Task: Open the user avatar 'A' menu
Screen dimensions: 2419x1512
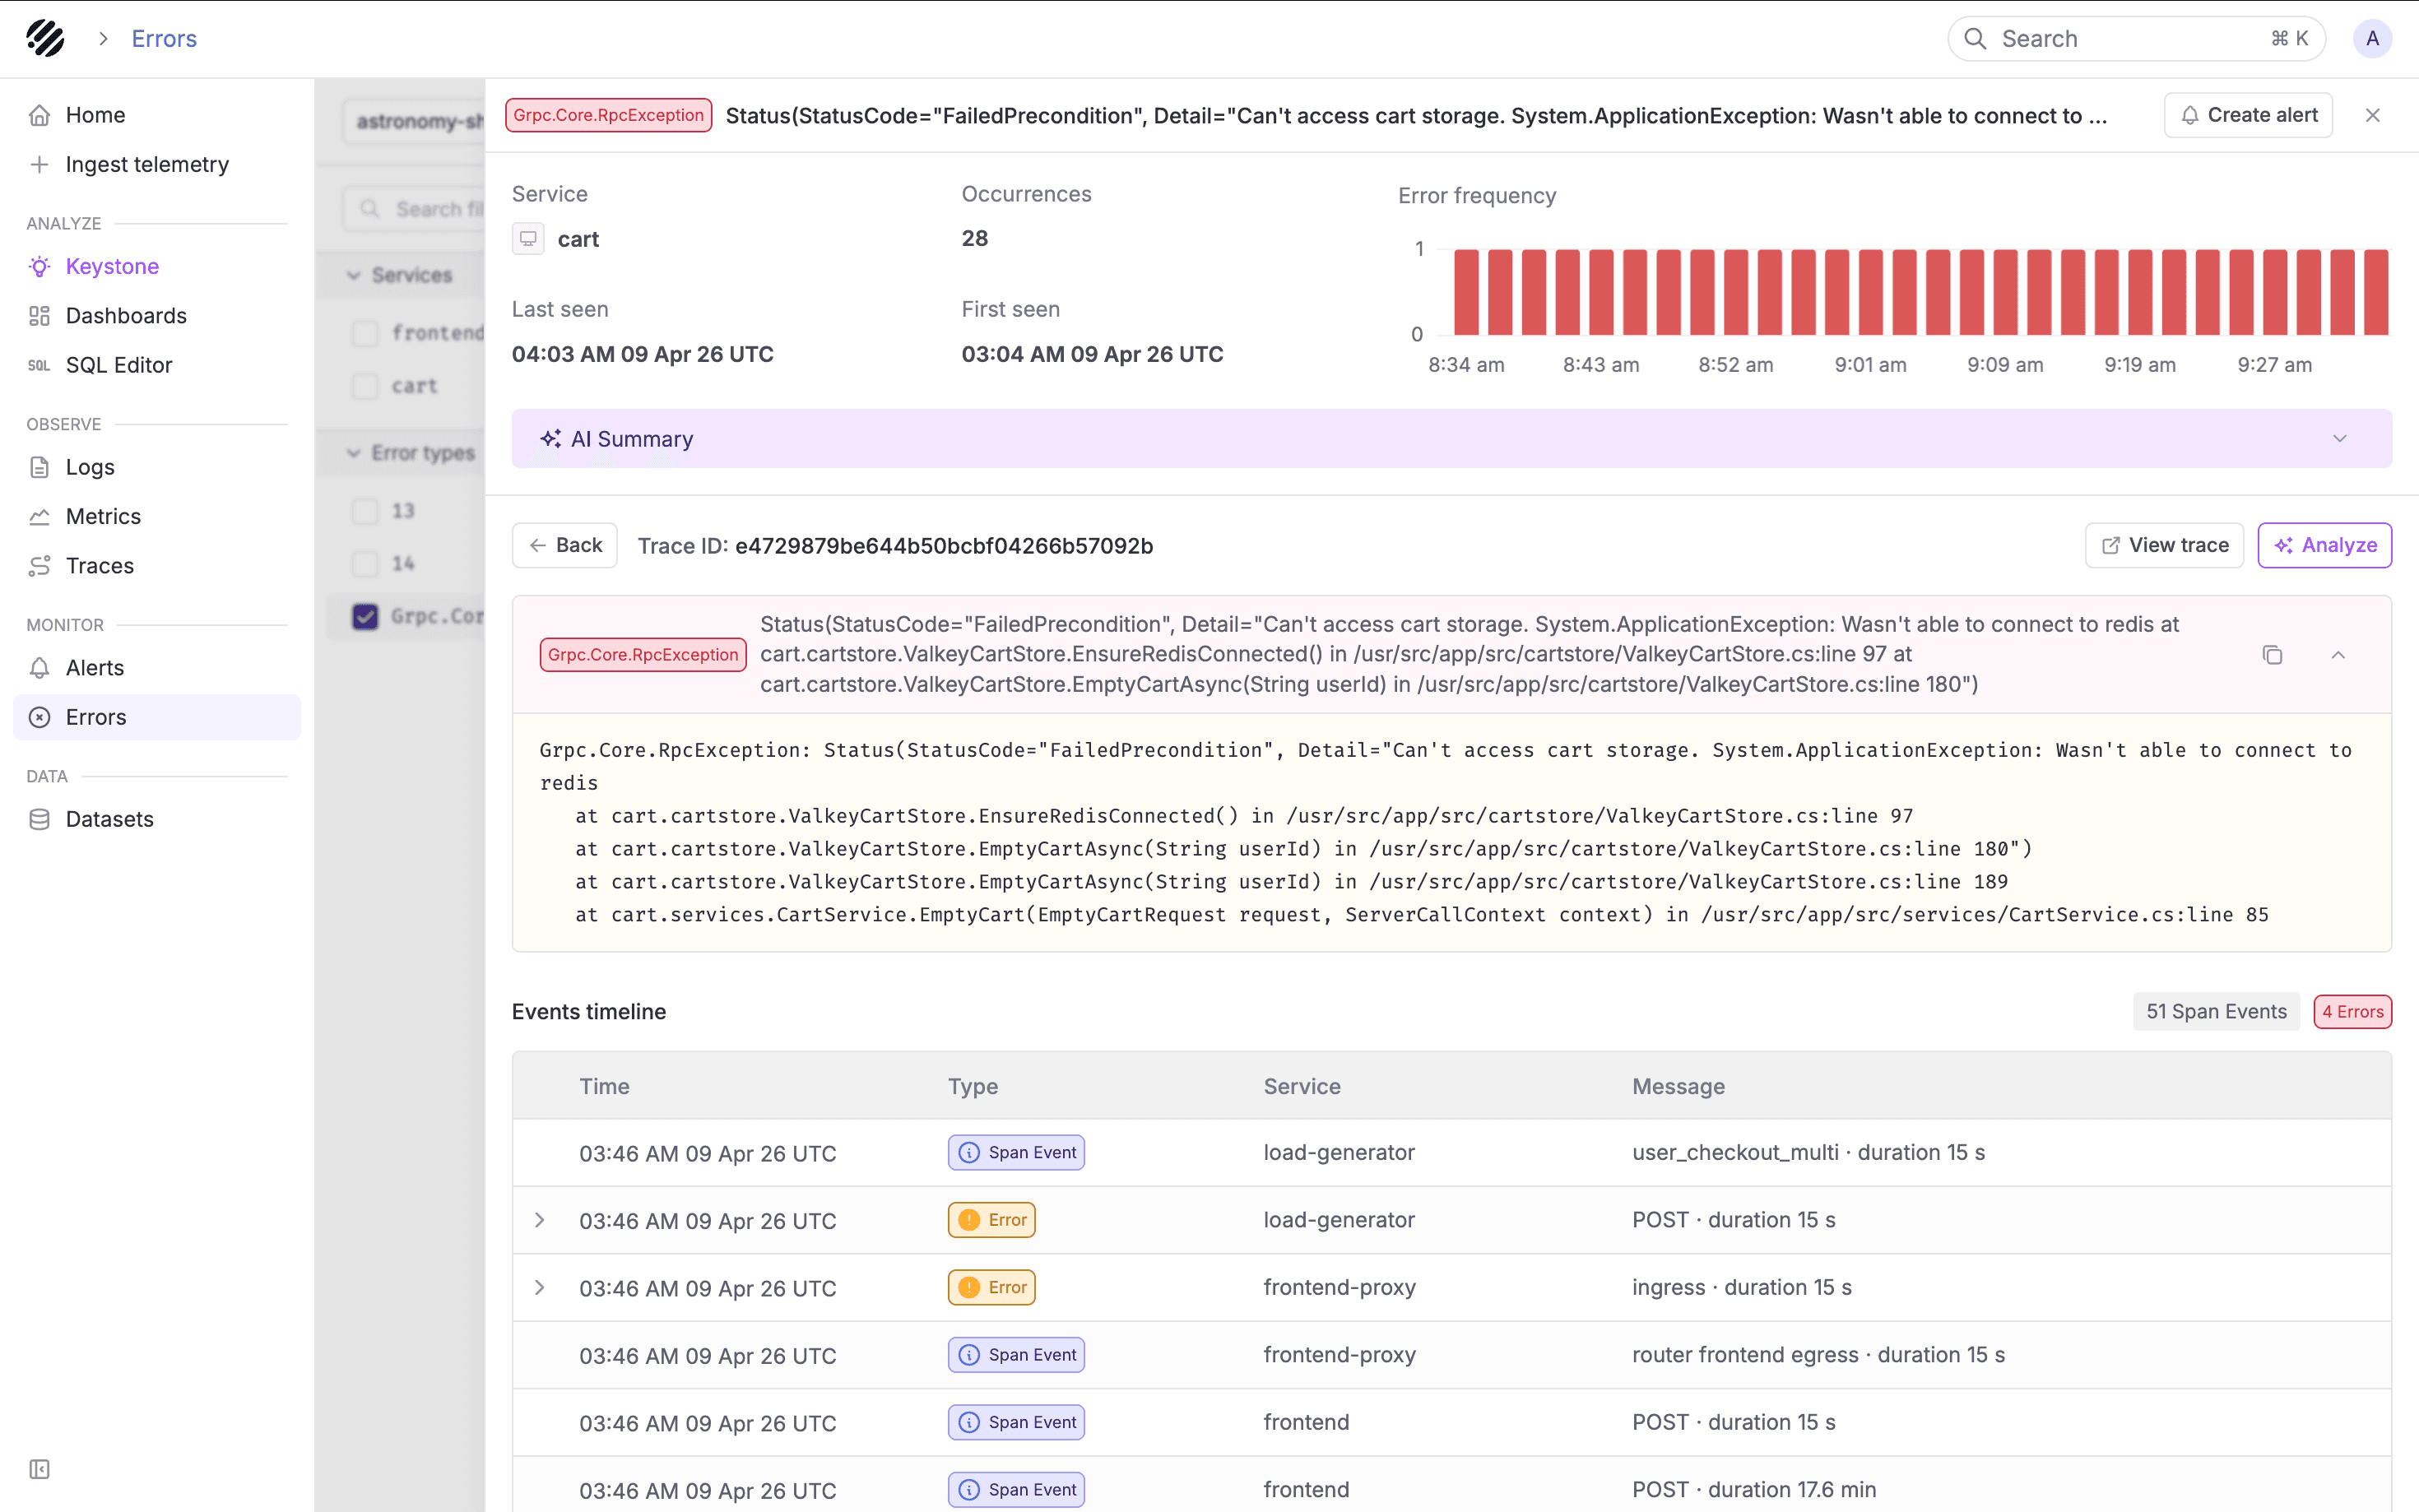Action: tap(2372, 38)
